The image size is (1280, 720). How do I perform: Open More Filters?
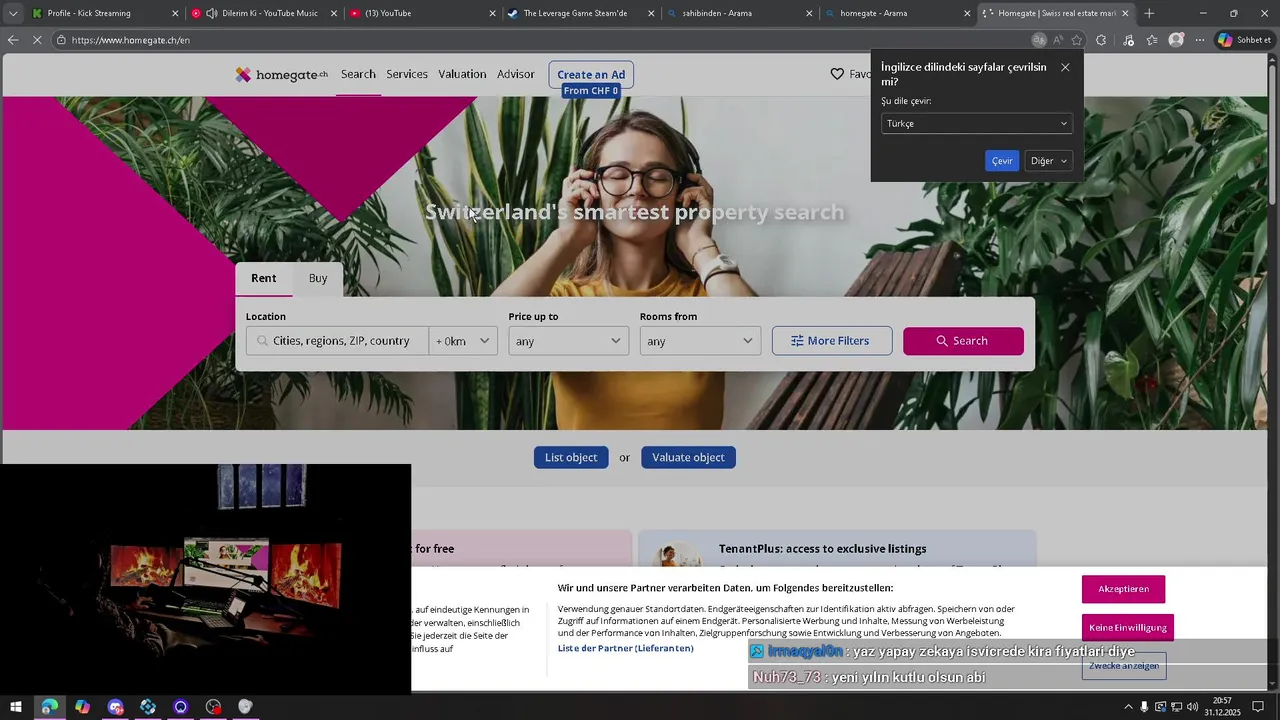point(832,341)
